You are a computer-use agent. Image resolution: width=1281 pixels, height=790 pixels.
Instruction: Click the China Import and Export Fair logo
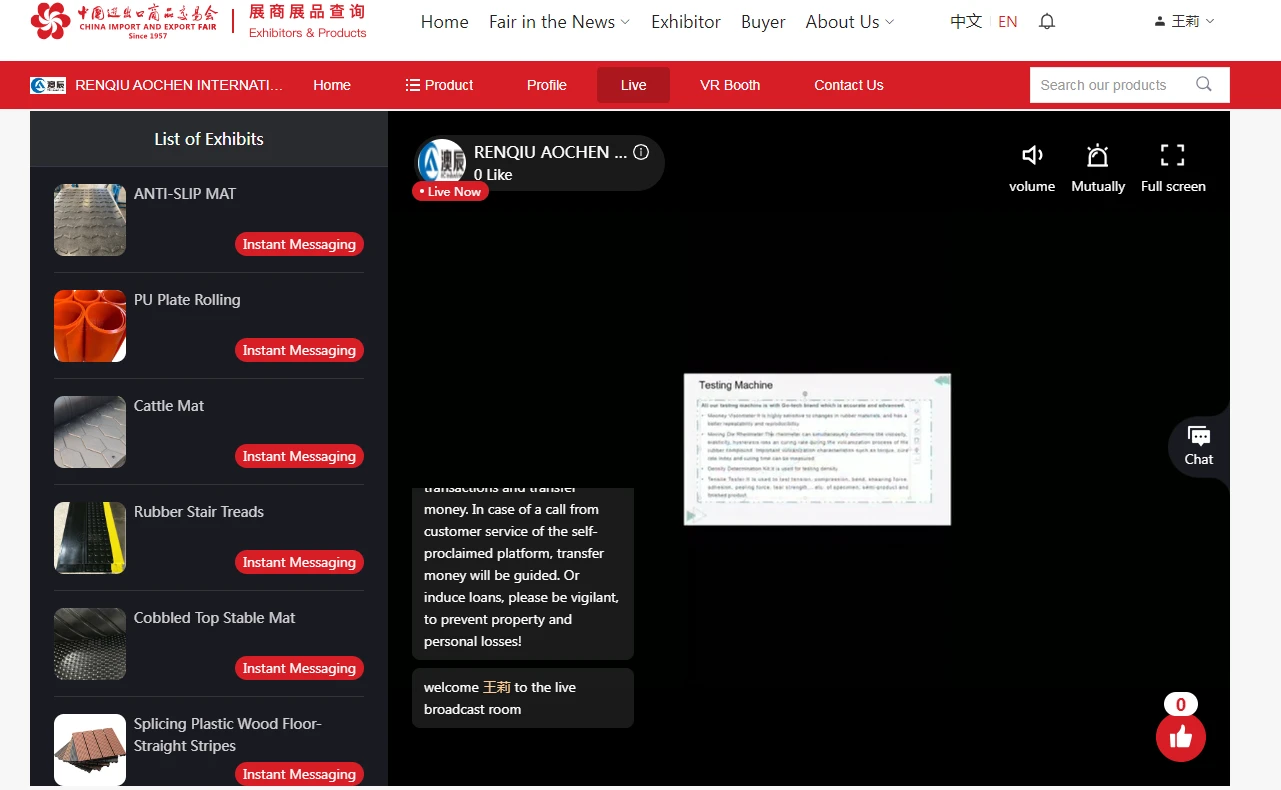click(x=124, y=21)
